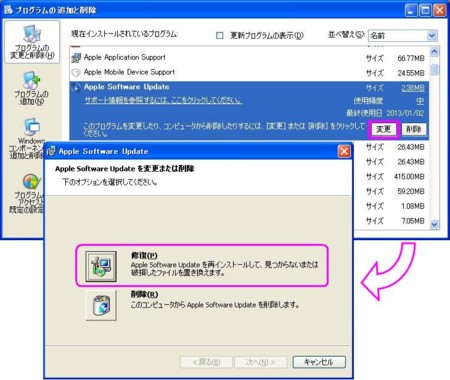Click 1.08MB size value
Image resolution: width=450 pixels, height=380 pixels.
(413, 206)
